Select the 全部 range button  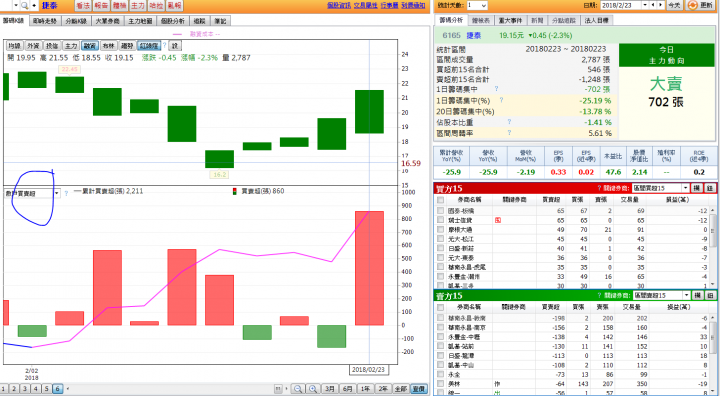(x=400, y=389)
